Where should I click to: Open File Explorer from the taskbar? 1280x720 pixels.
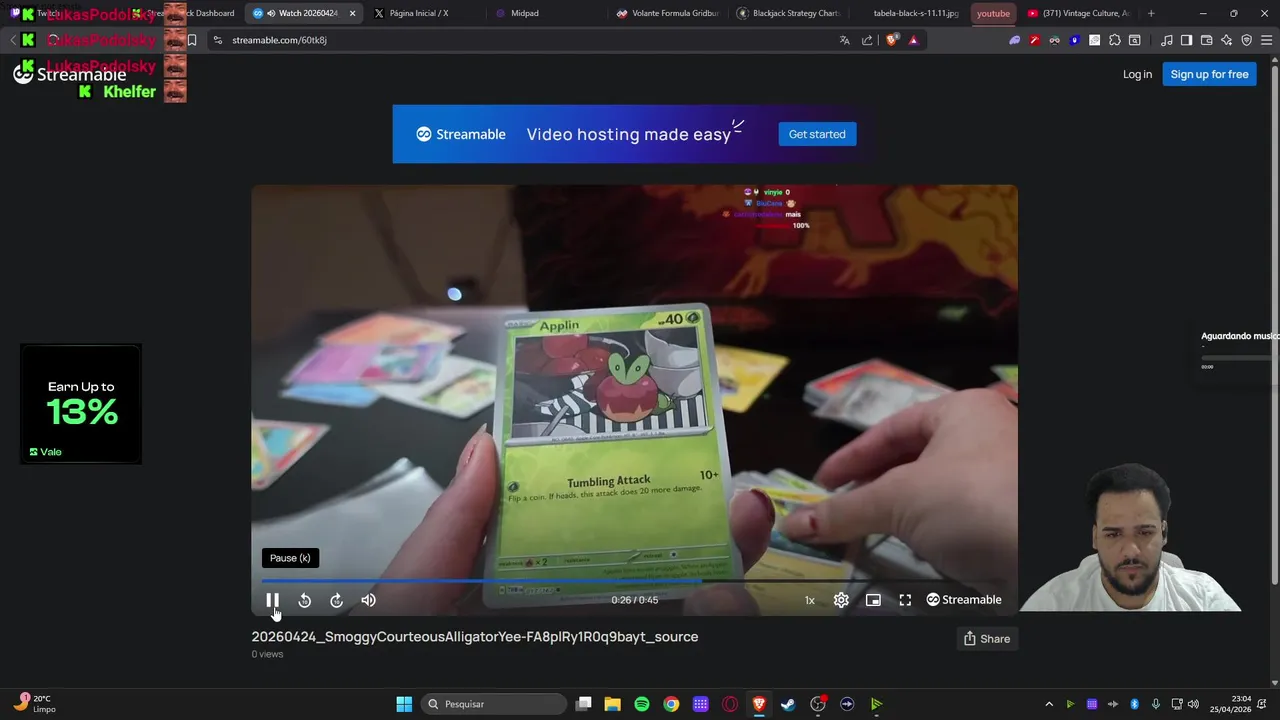point(613,704)
